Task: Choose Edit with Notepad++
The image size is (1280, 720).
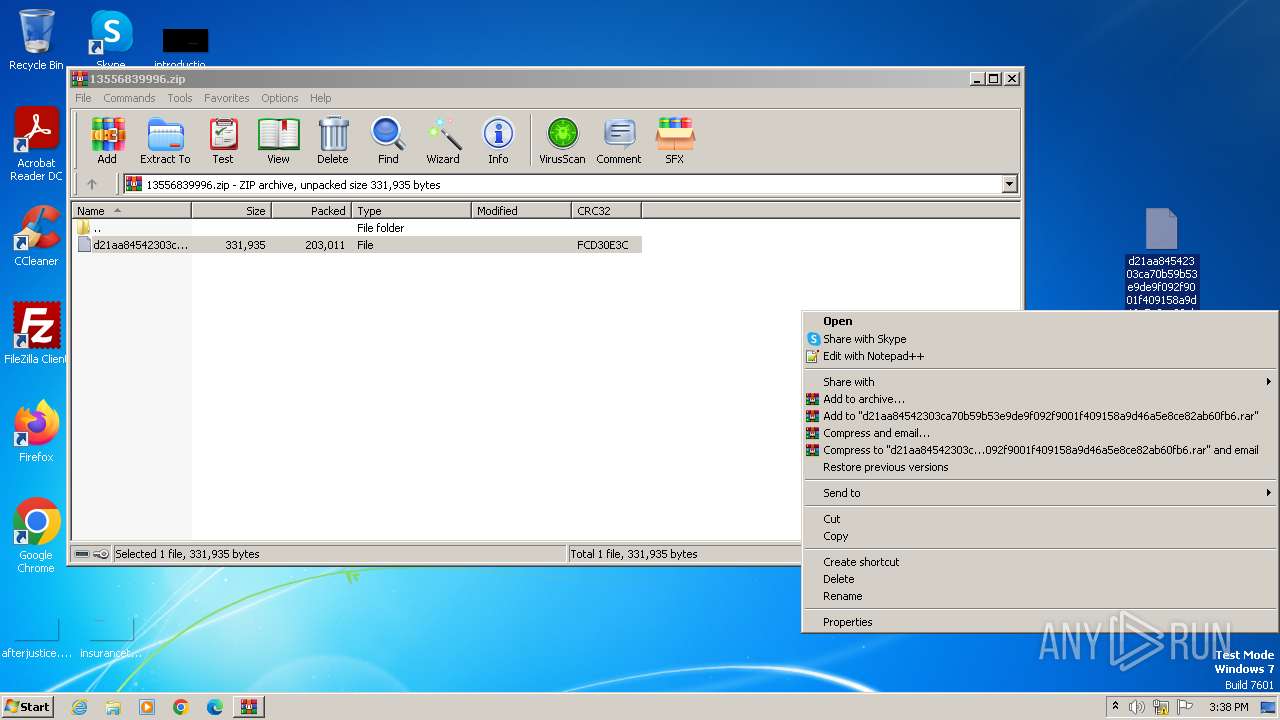Action: (x=1040, y=356)
